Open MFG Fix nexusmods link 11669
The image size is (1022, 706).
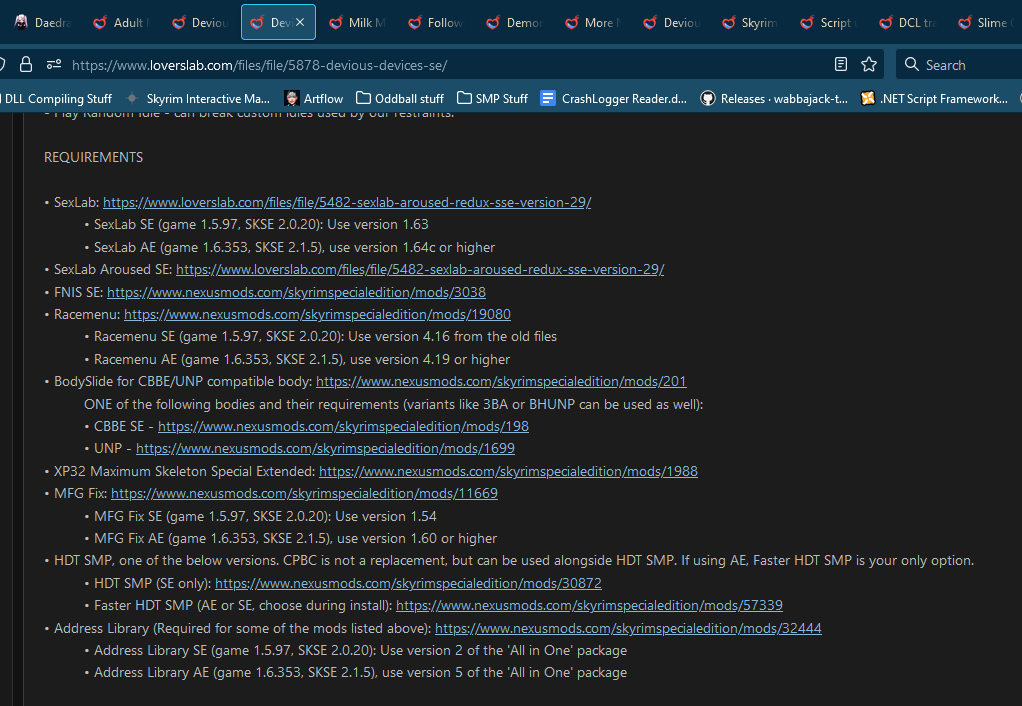(x=304, y=493)
